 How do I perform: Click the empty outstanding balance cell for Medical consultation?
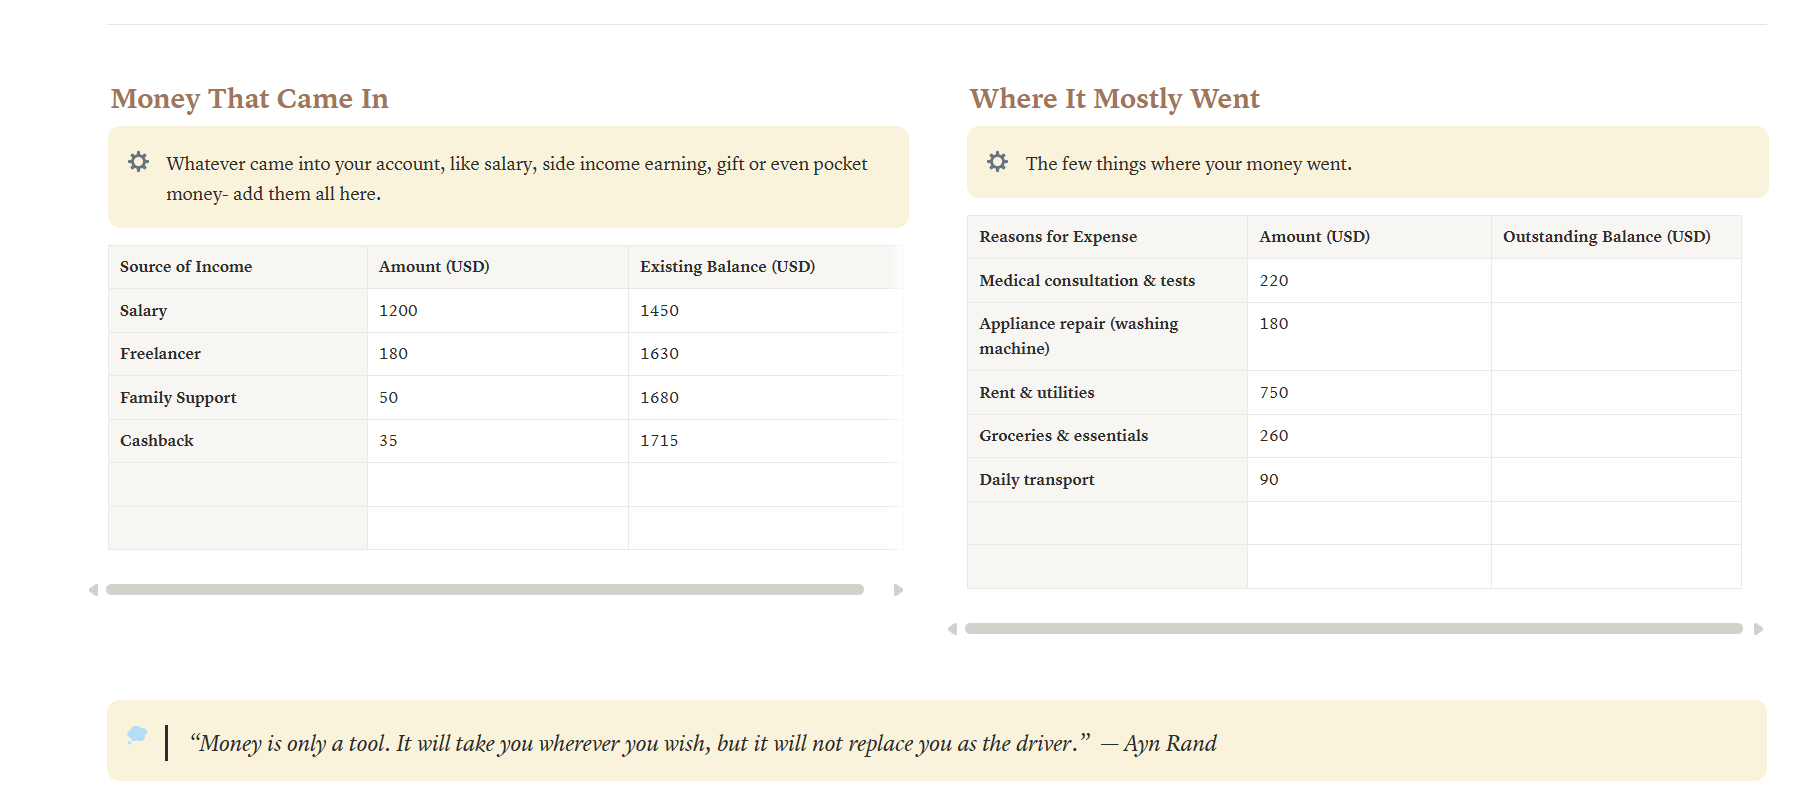coord(1615,281)
